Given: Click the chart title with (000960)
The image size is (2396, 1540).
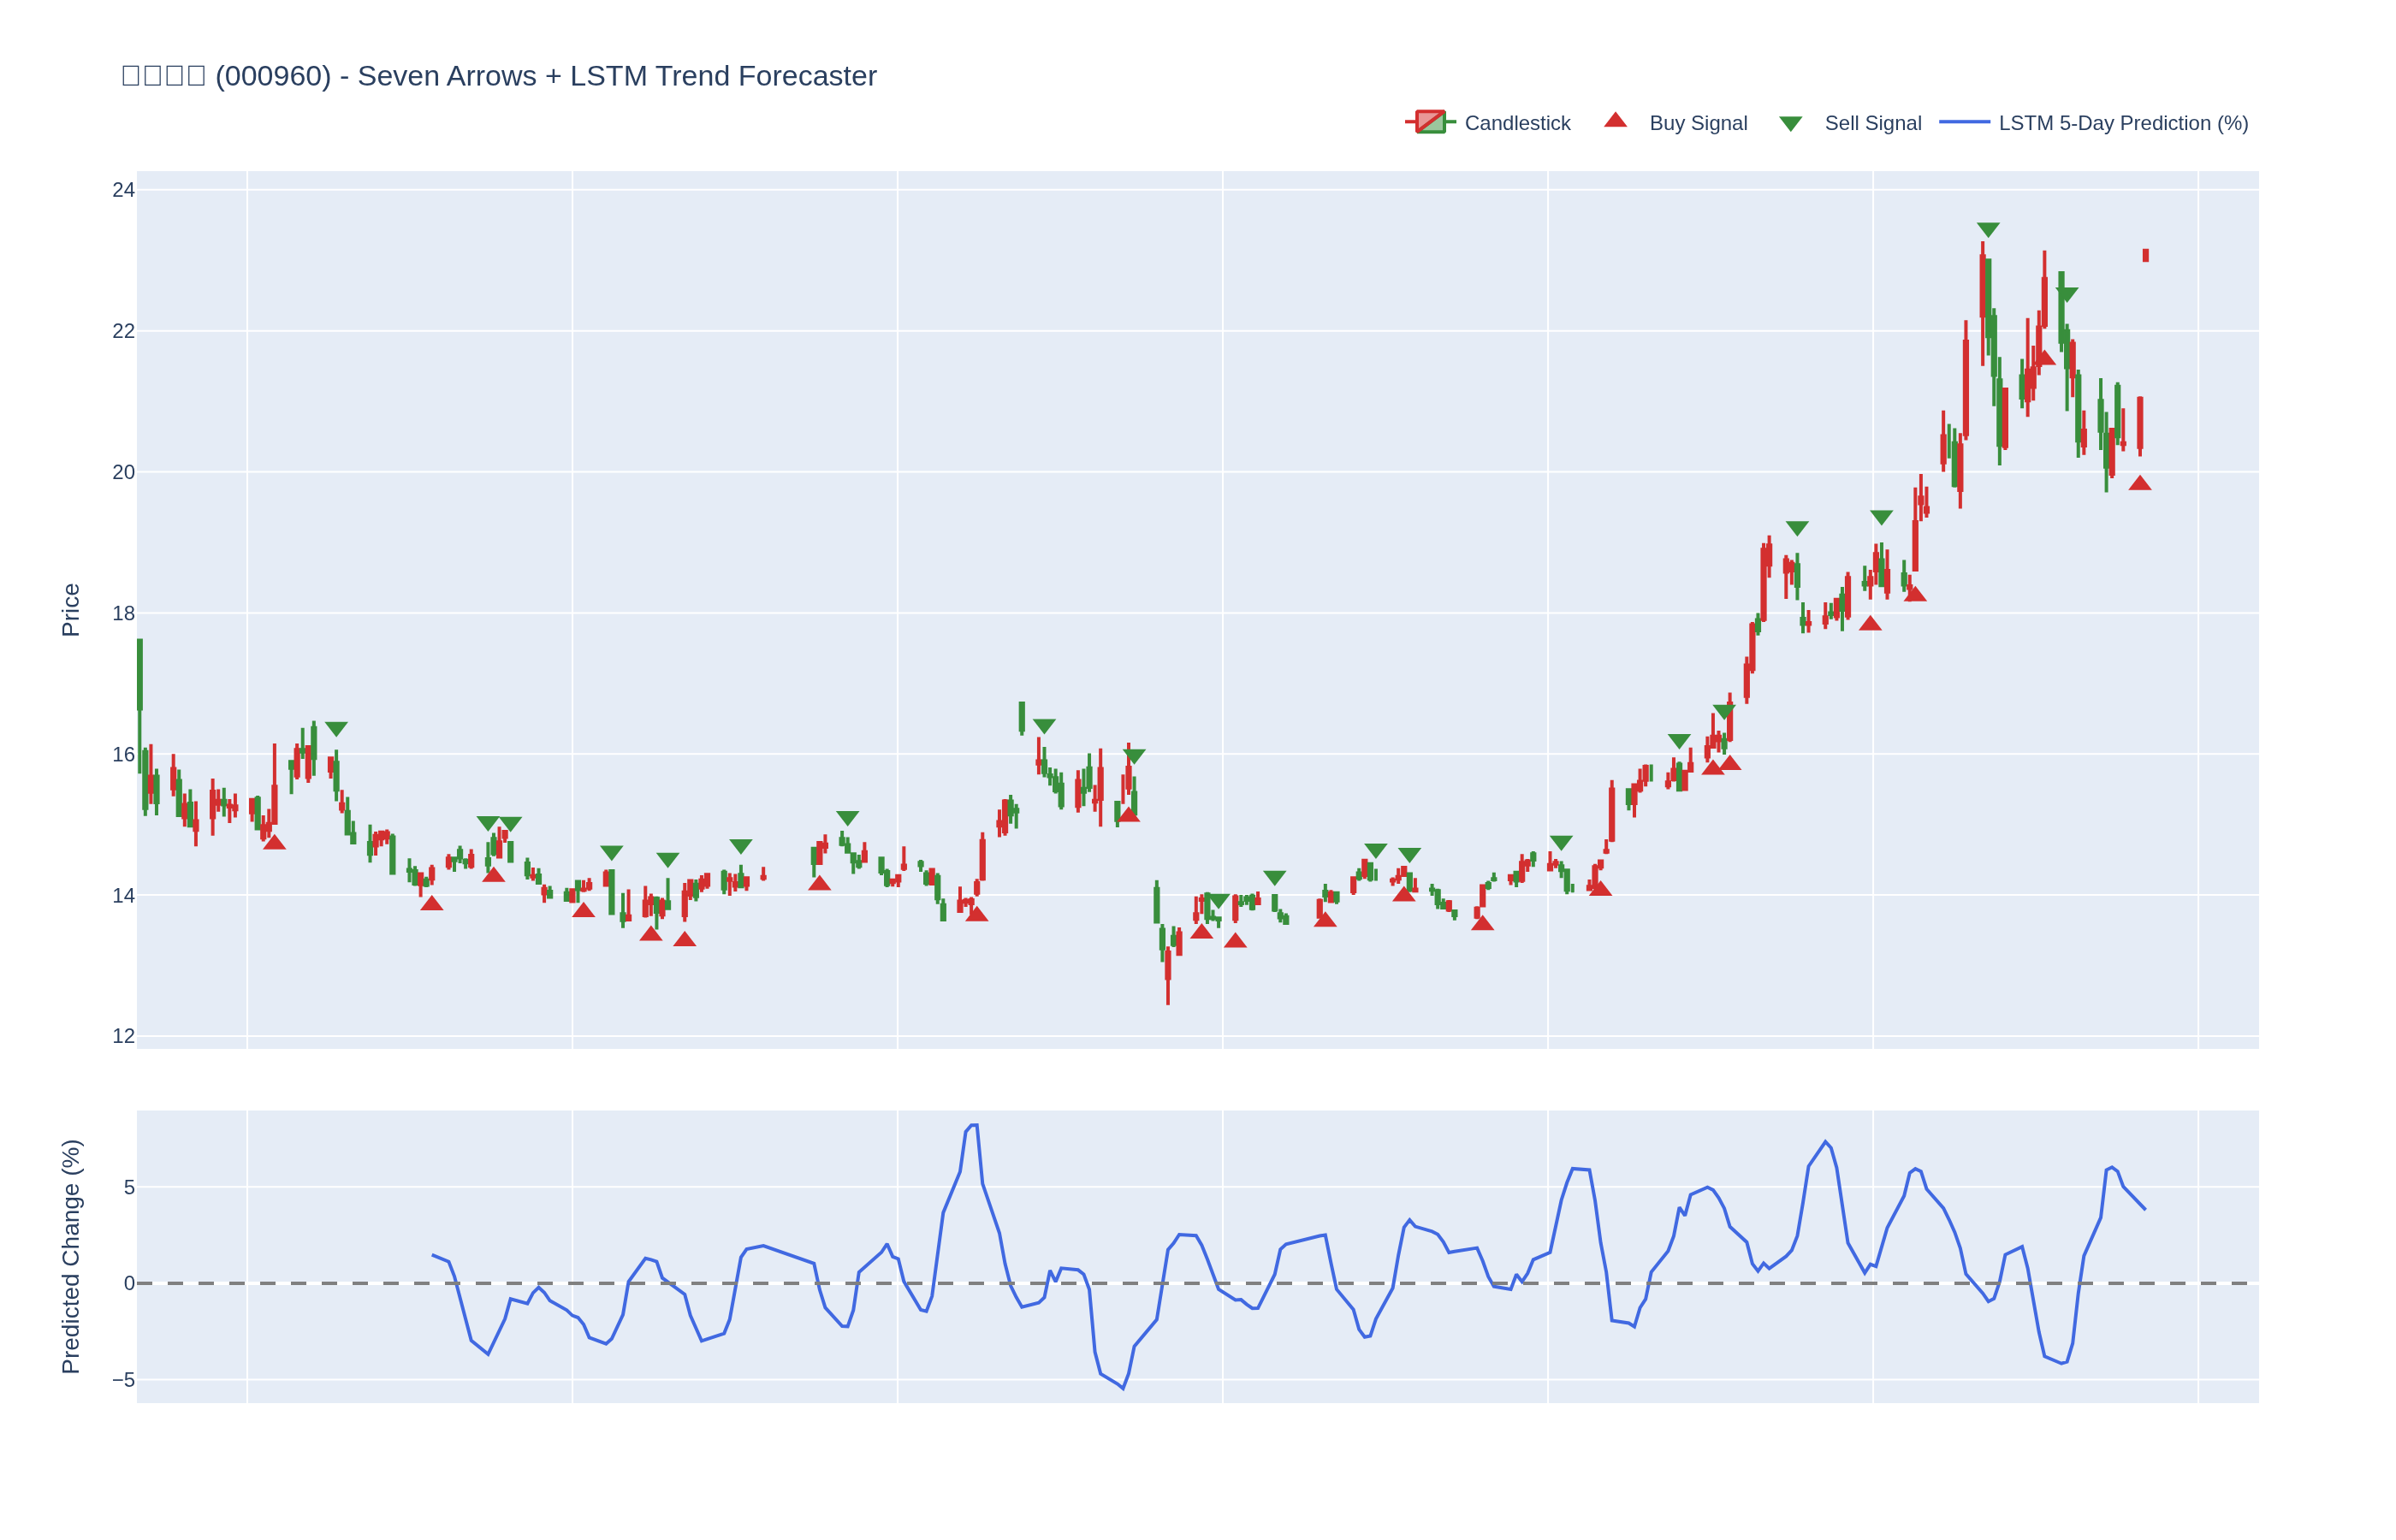Looking at the screenshot, I should pos(498,76).
